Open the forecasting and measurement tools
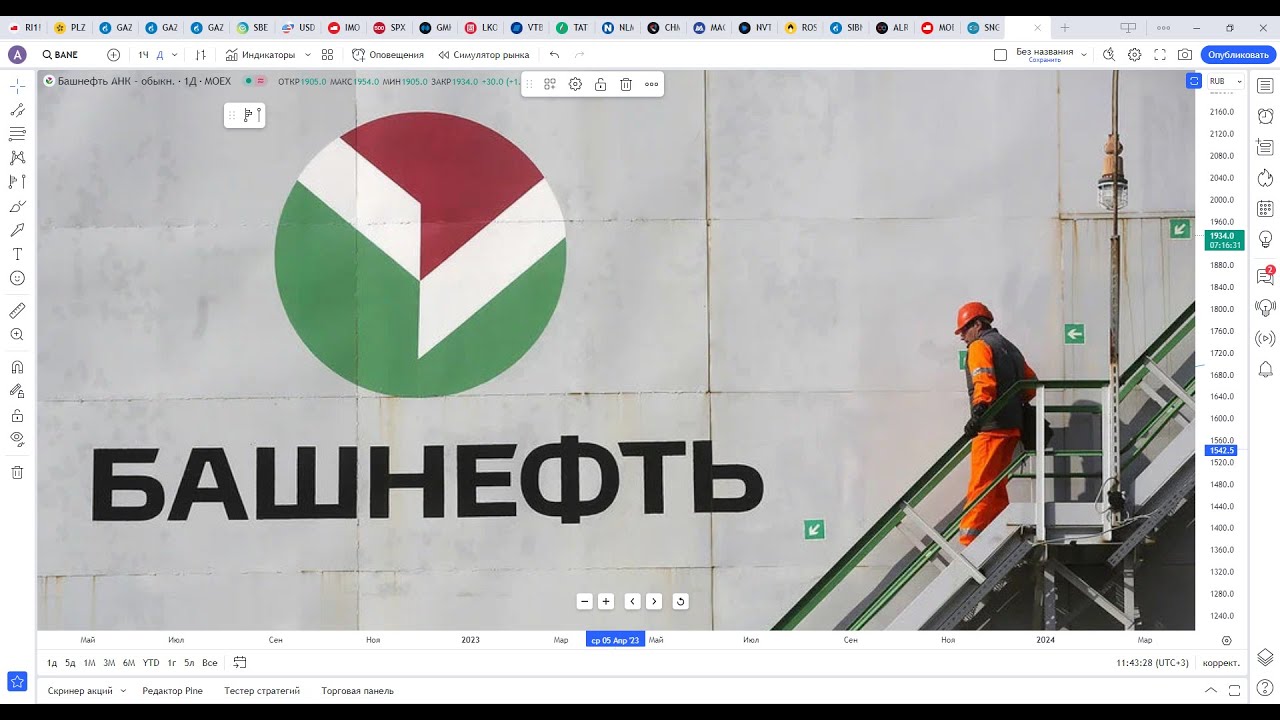 [17, 181]
